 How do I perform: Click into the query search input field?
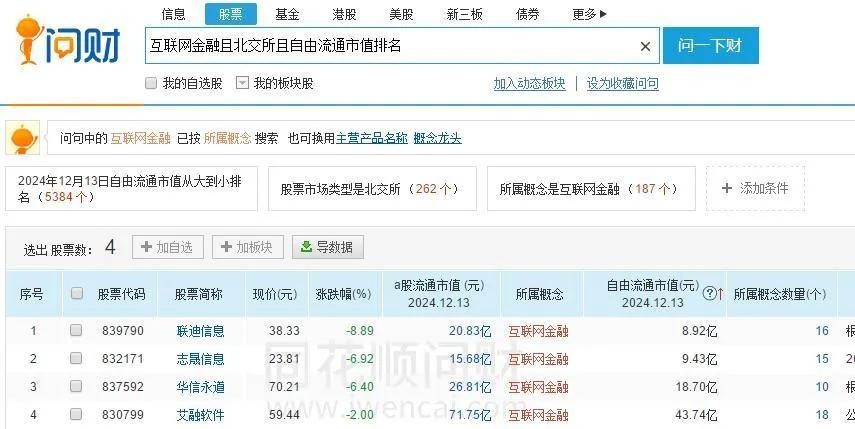click(x=390, y=47)
